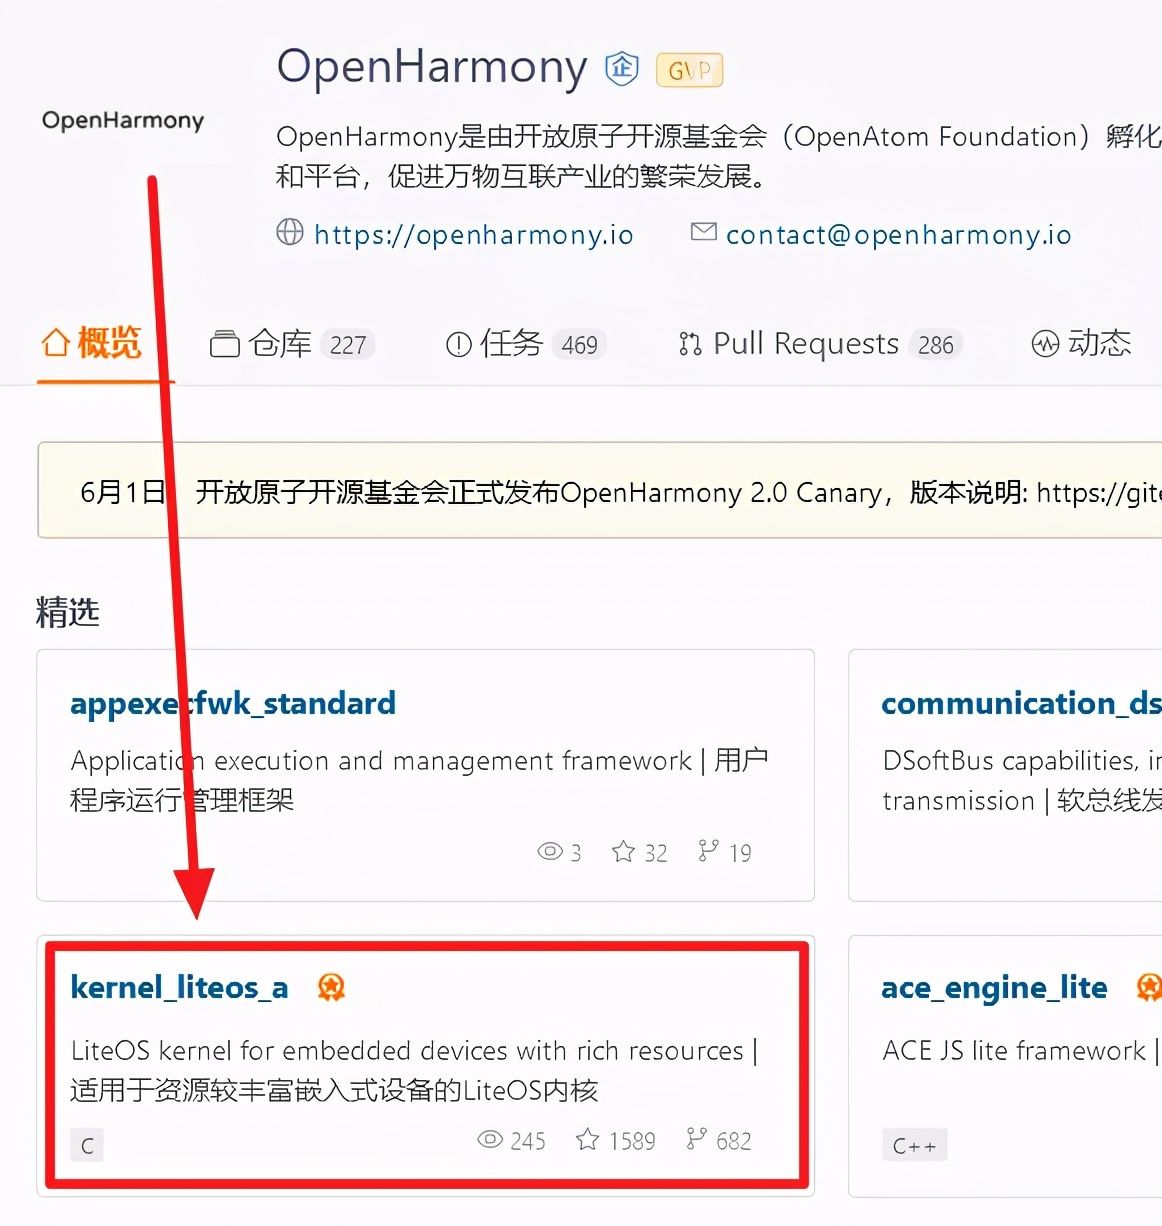The width and height of the screenshot is (1162, 1226).
Task: Click the 精选 featured section heading
Action: tap(68, 612)
